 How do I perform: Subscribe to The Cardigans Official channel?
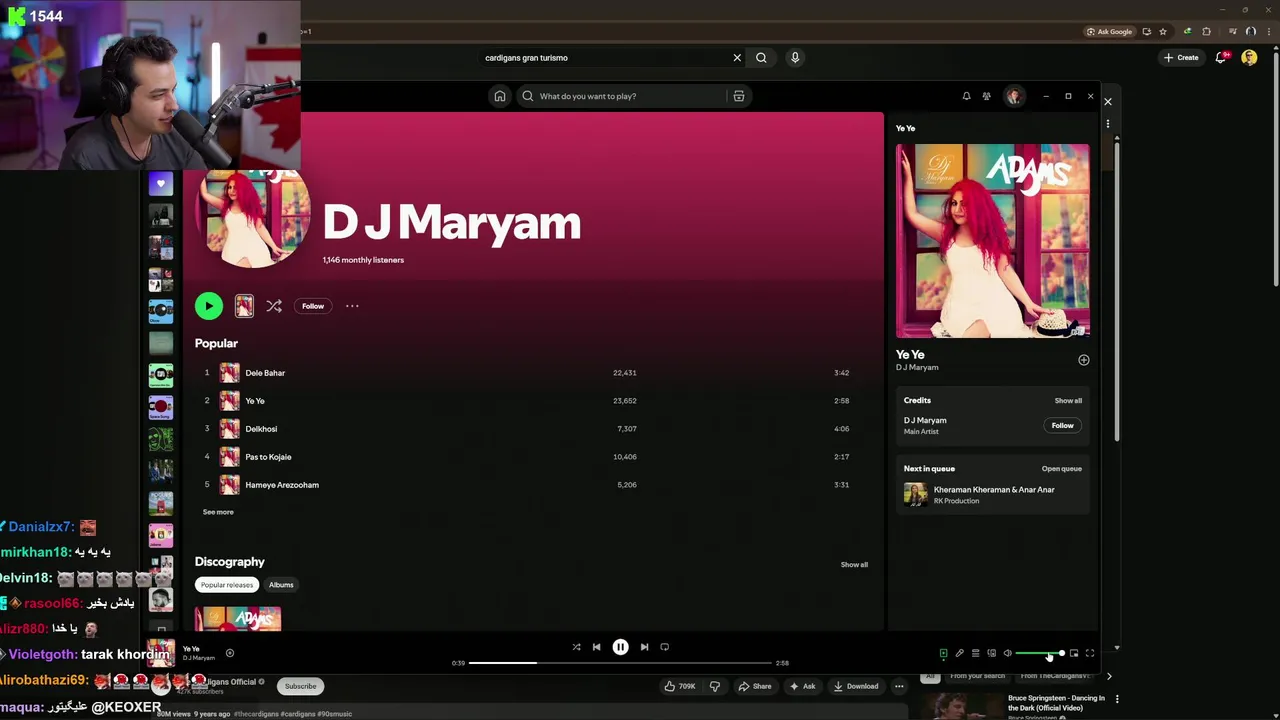click(x=300, y=687)
